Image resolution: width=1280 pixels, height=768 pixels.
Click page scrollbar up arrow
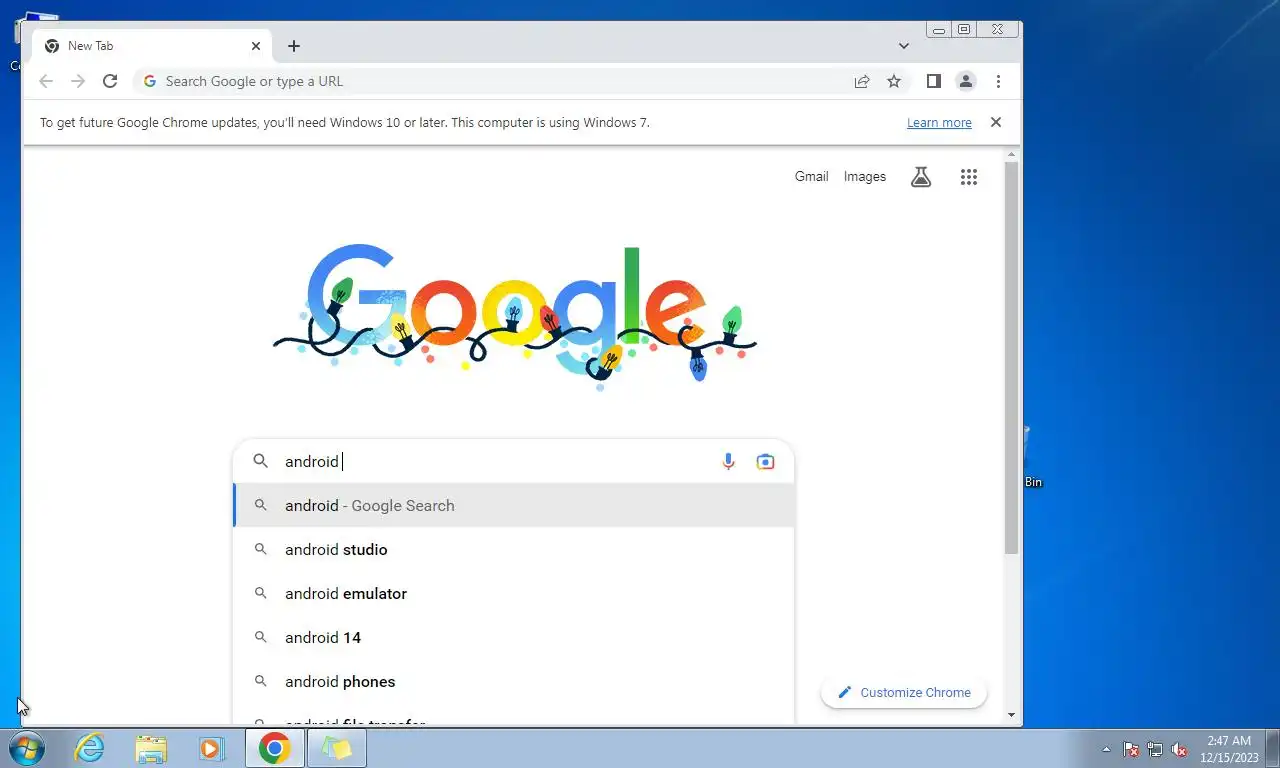(x=1011, y=154)
